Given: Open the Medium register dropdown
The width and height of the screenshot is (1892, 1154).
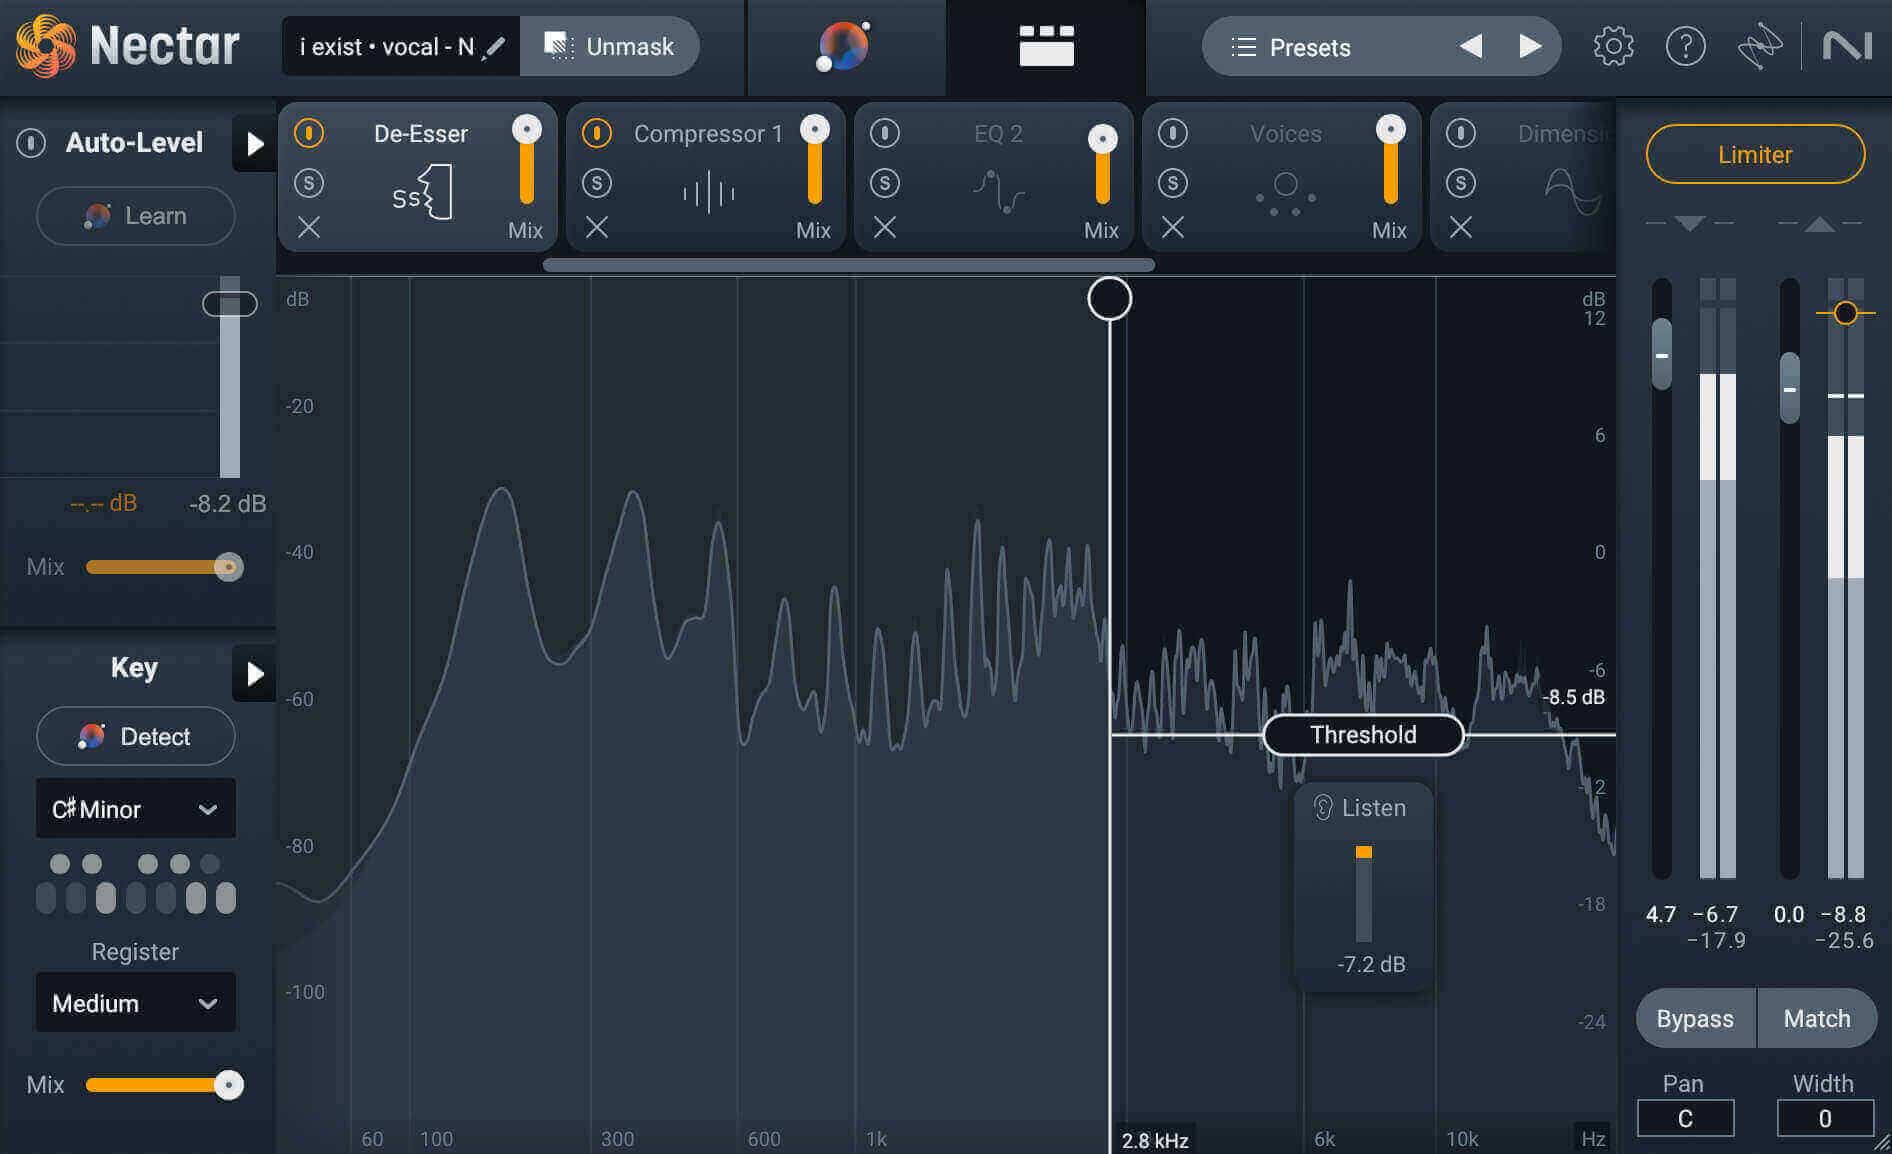Looking at the screenshot, I should (136, 1002).
